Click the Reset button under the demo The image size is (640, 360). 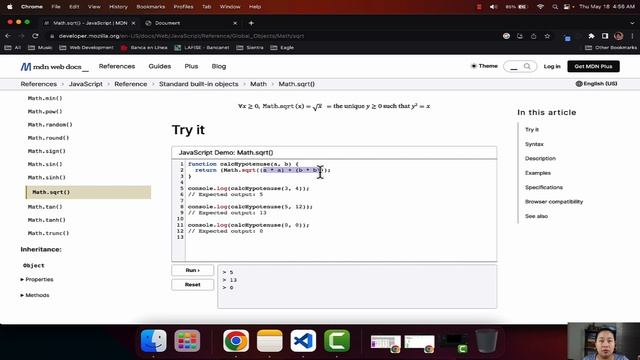[193, 284]
